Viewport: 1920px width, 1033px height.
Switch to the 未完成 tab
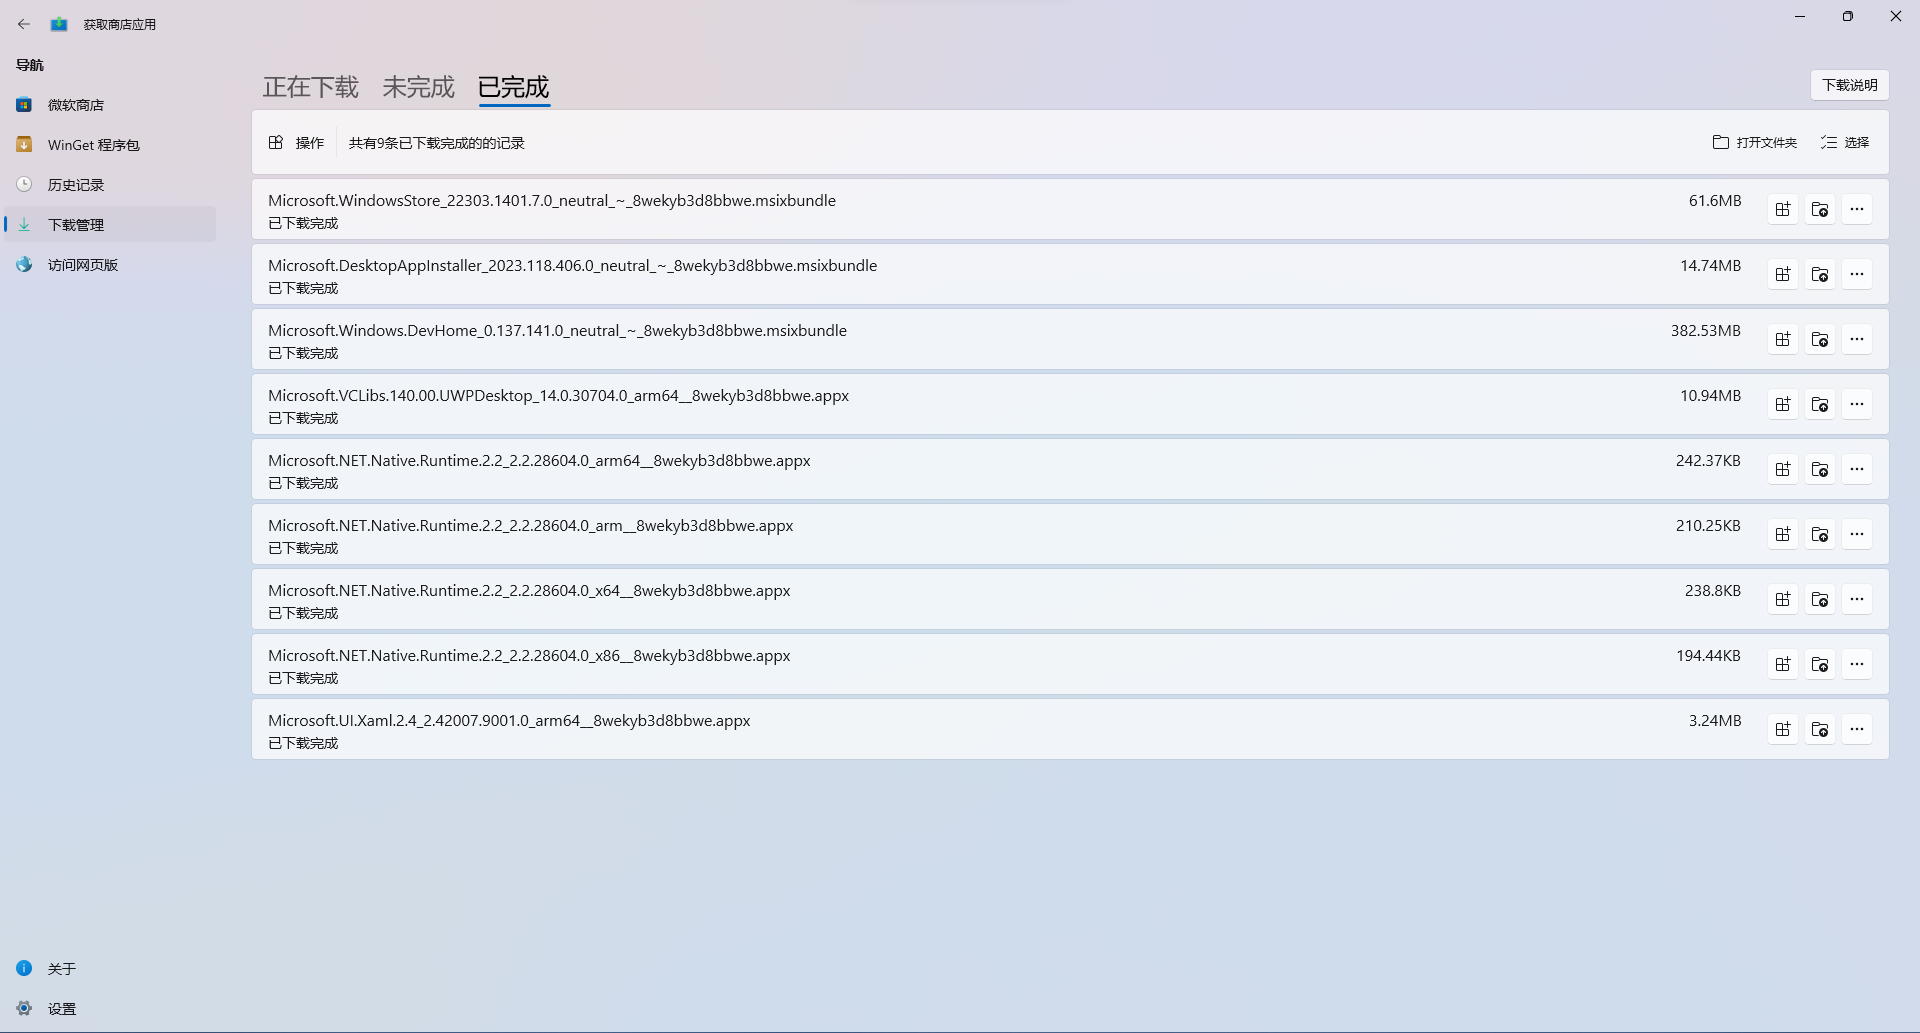pyautogui.click(x=417, y=87)
